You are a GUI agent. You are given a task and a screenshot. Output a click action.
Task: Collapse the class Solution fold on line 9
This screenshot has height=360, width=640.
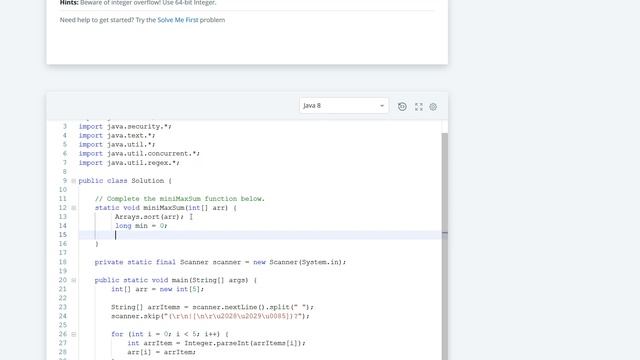(x=73, y=180)
